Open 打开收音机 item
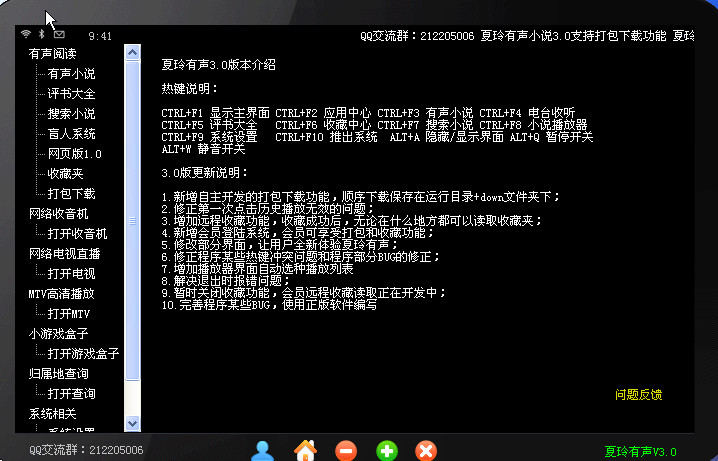The height and width of the screenshot is (461, 718). 77,234
